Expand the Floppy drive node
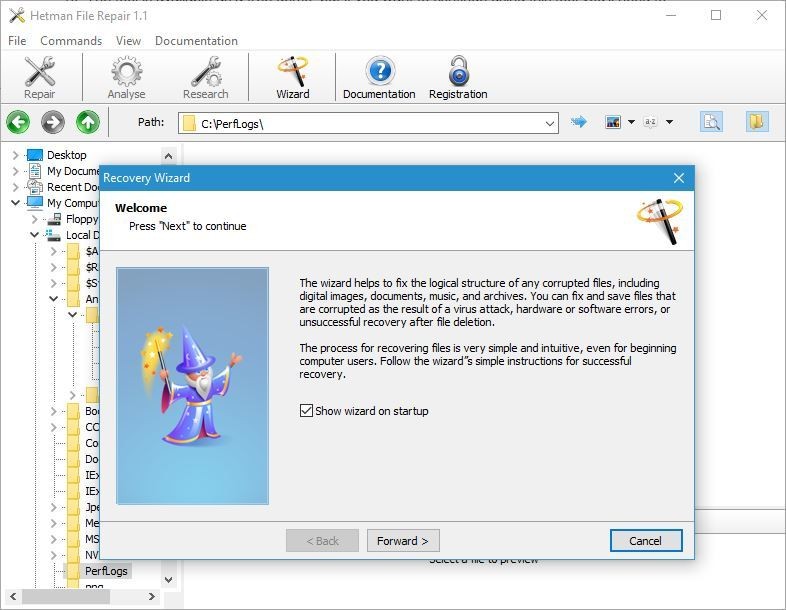The height and width of the screenshot is (610, 786). (x=34, y=219)
